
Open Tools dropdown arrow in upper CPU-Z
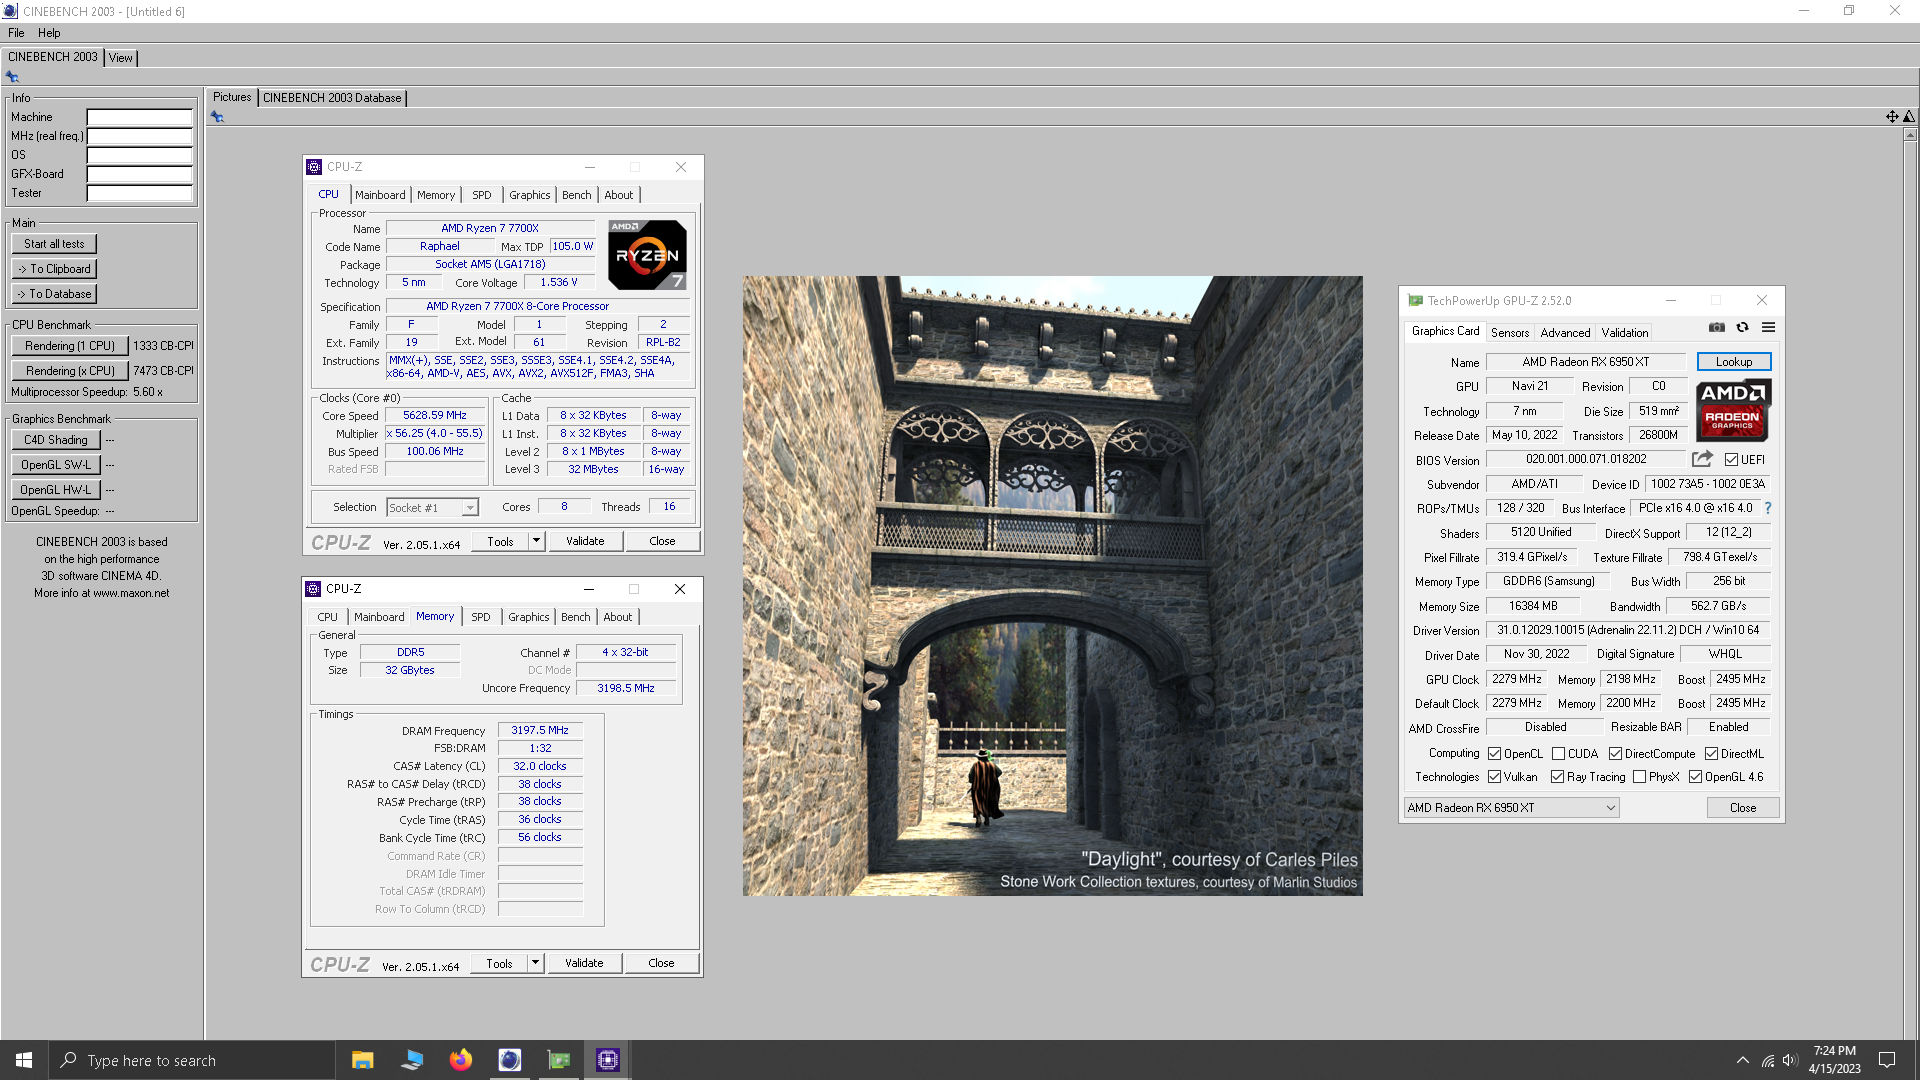click(536, 541)
